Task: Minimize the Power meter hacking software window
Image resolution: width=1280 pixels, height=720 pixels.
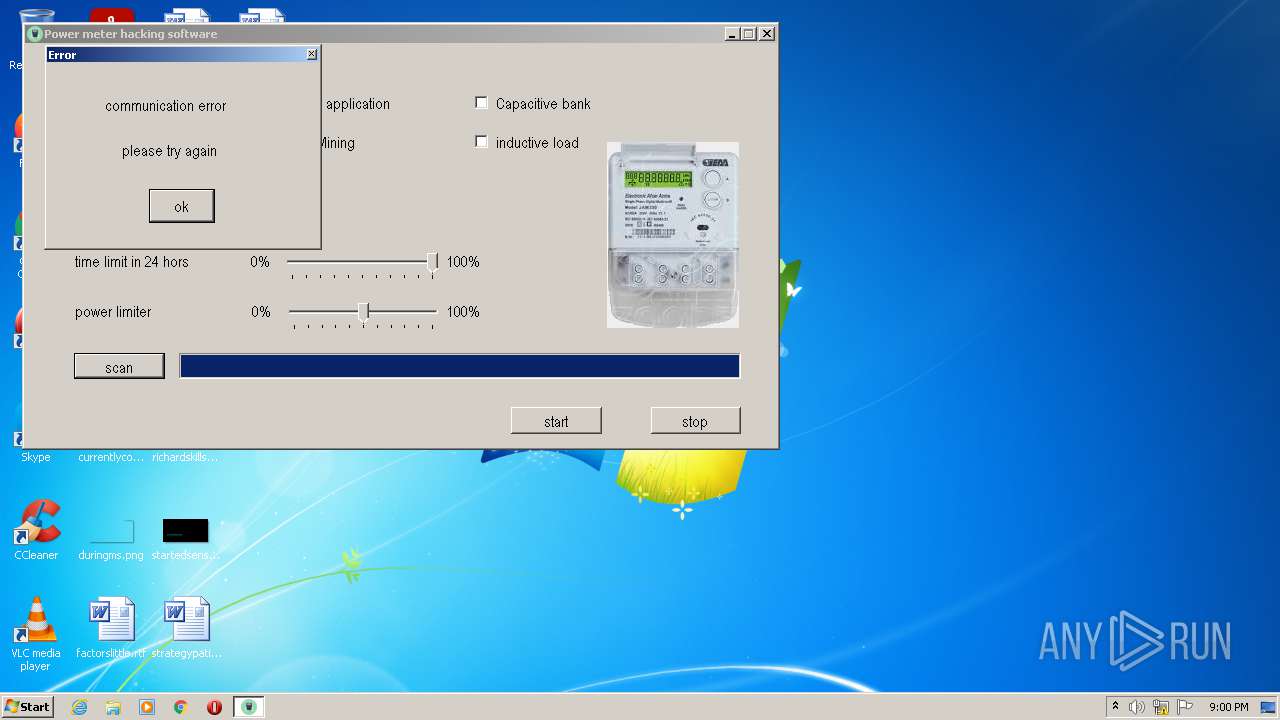Action: [731, 34]
